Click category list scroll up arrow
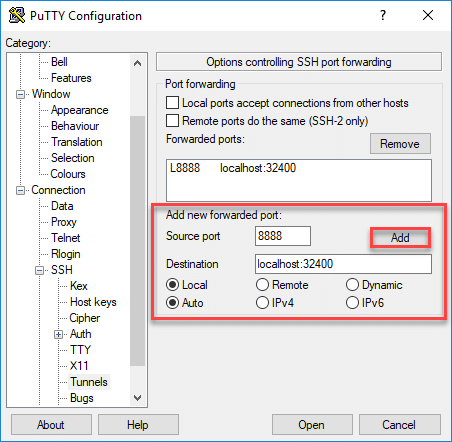 pos(137,63)
